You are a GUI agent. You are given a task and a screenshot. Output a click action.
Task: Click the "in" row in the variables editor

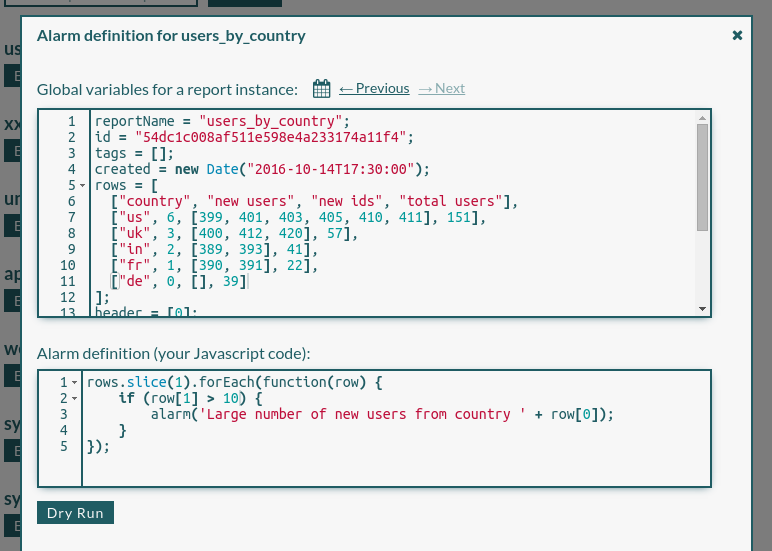pos(214,249)
